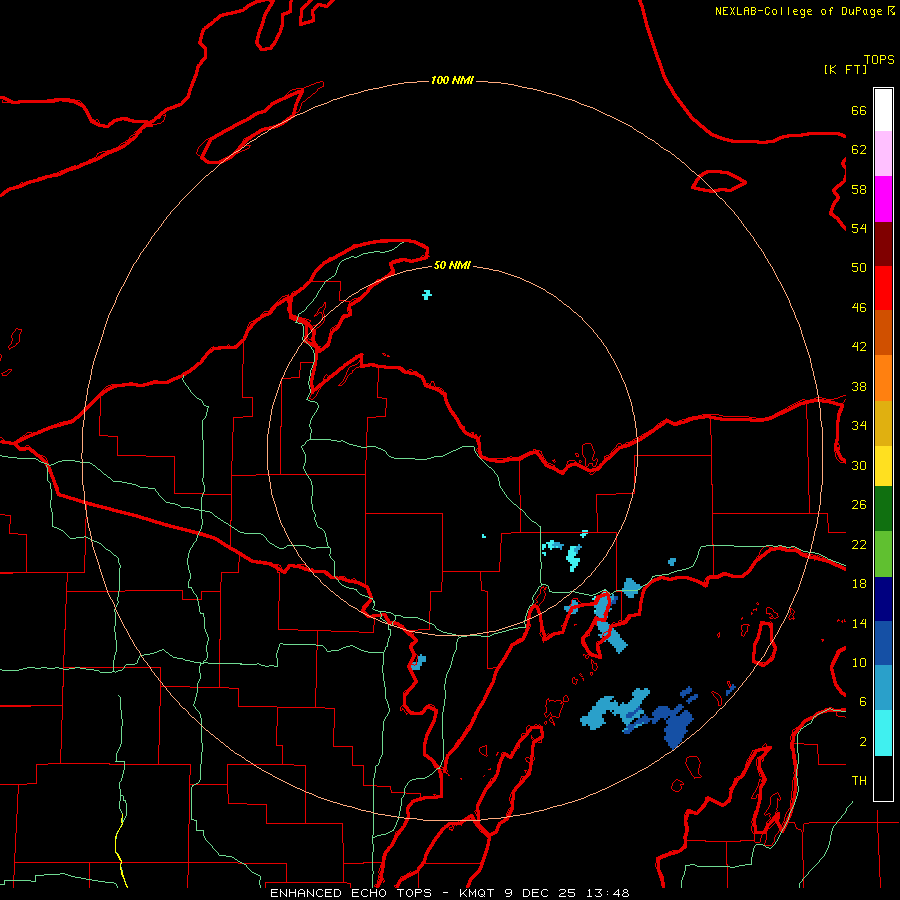Screen dimensions: 900x900
Task: Click the KMQT station identifier in caption
Action: tap(479, 893)
